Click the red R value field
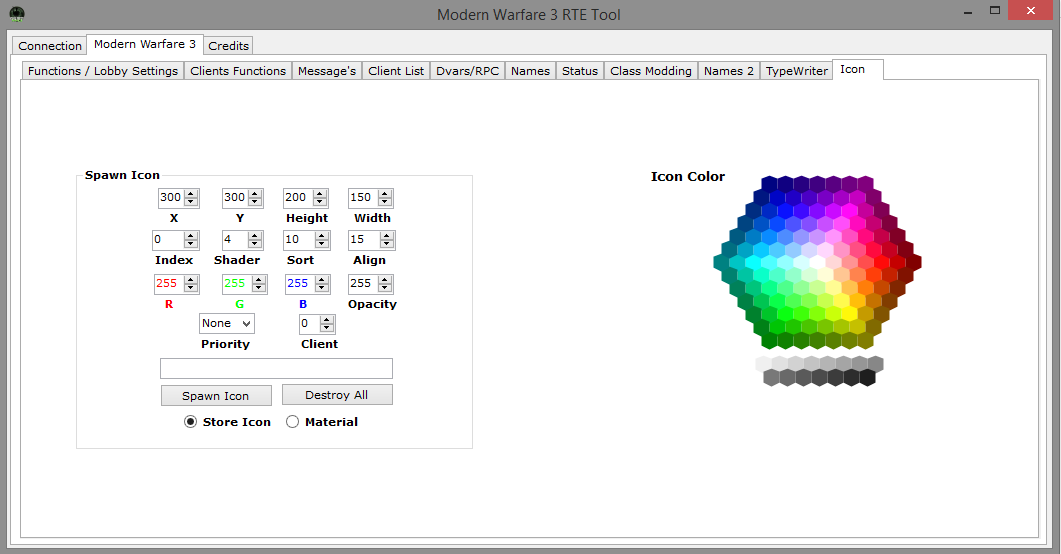 pos(168,284)
